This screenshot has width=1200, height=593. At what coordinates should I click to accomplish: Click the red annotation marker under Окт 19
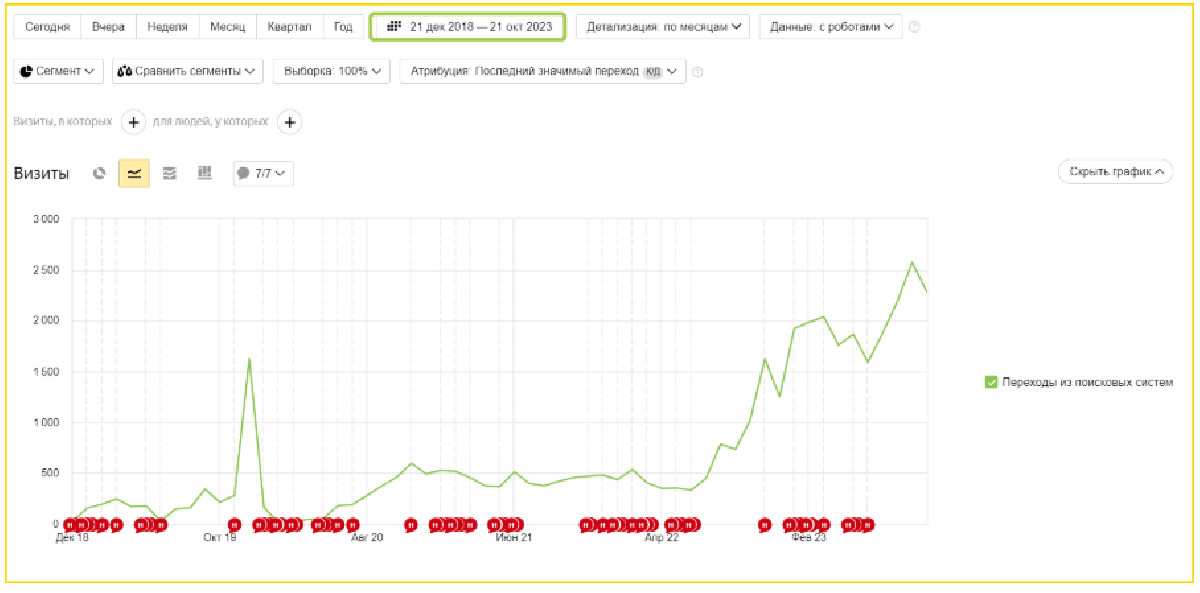pos(235,524)
